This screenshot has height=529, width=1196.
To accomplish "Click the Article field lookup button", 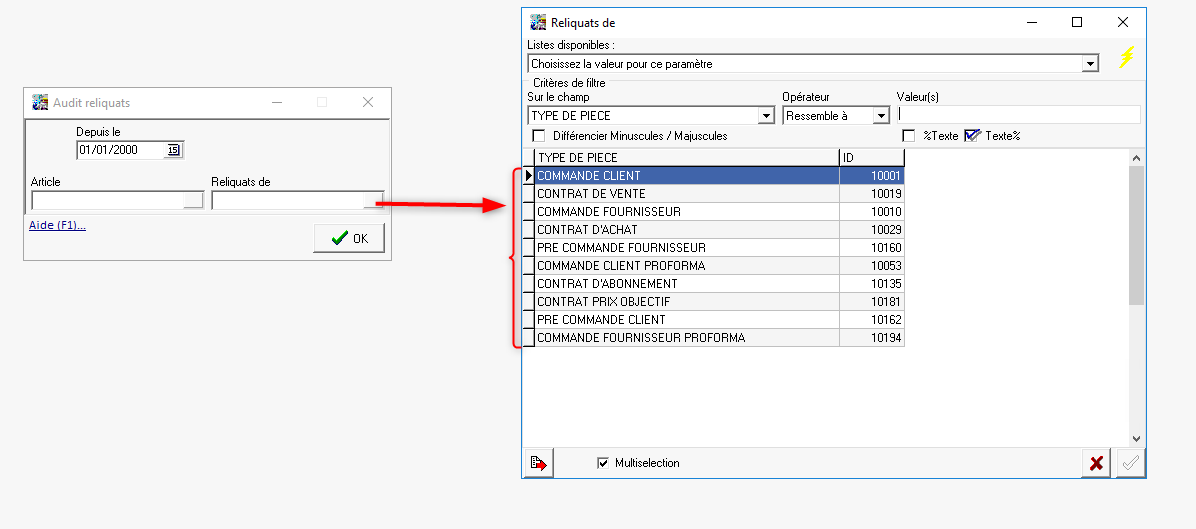I will 193,200.
